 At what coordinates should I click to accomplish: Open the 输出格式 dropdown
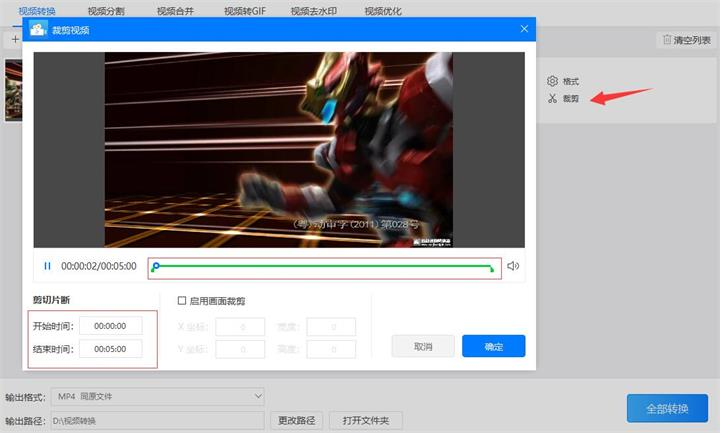(158, 396)
